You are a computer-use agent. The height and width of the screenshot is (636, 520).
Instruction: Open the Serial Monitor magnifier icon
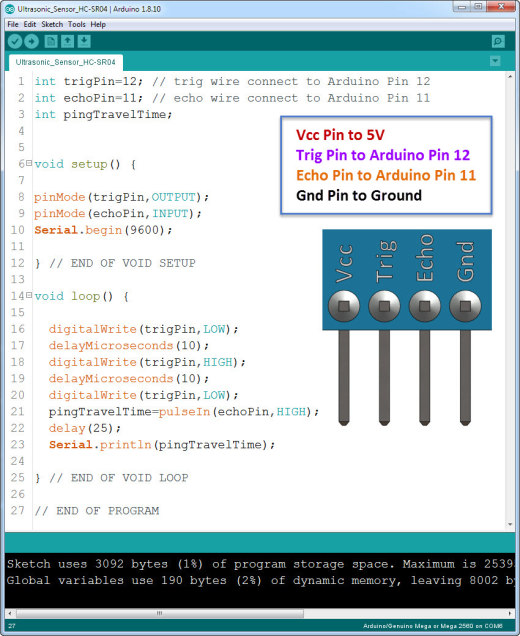[498, 41]
